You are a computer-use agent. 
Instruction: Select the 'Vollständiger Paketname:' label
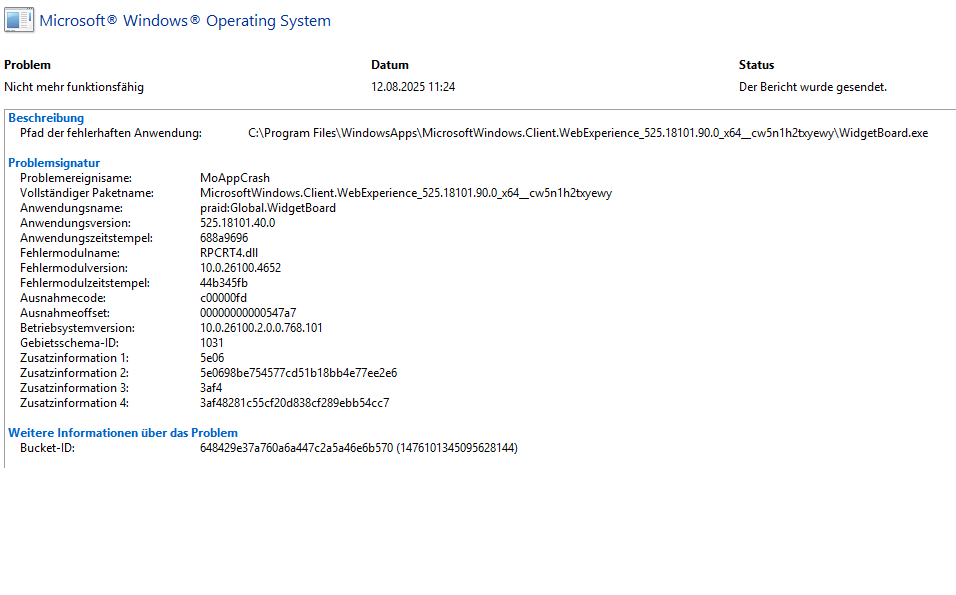click(87, 193)
